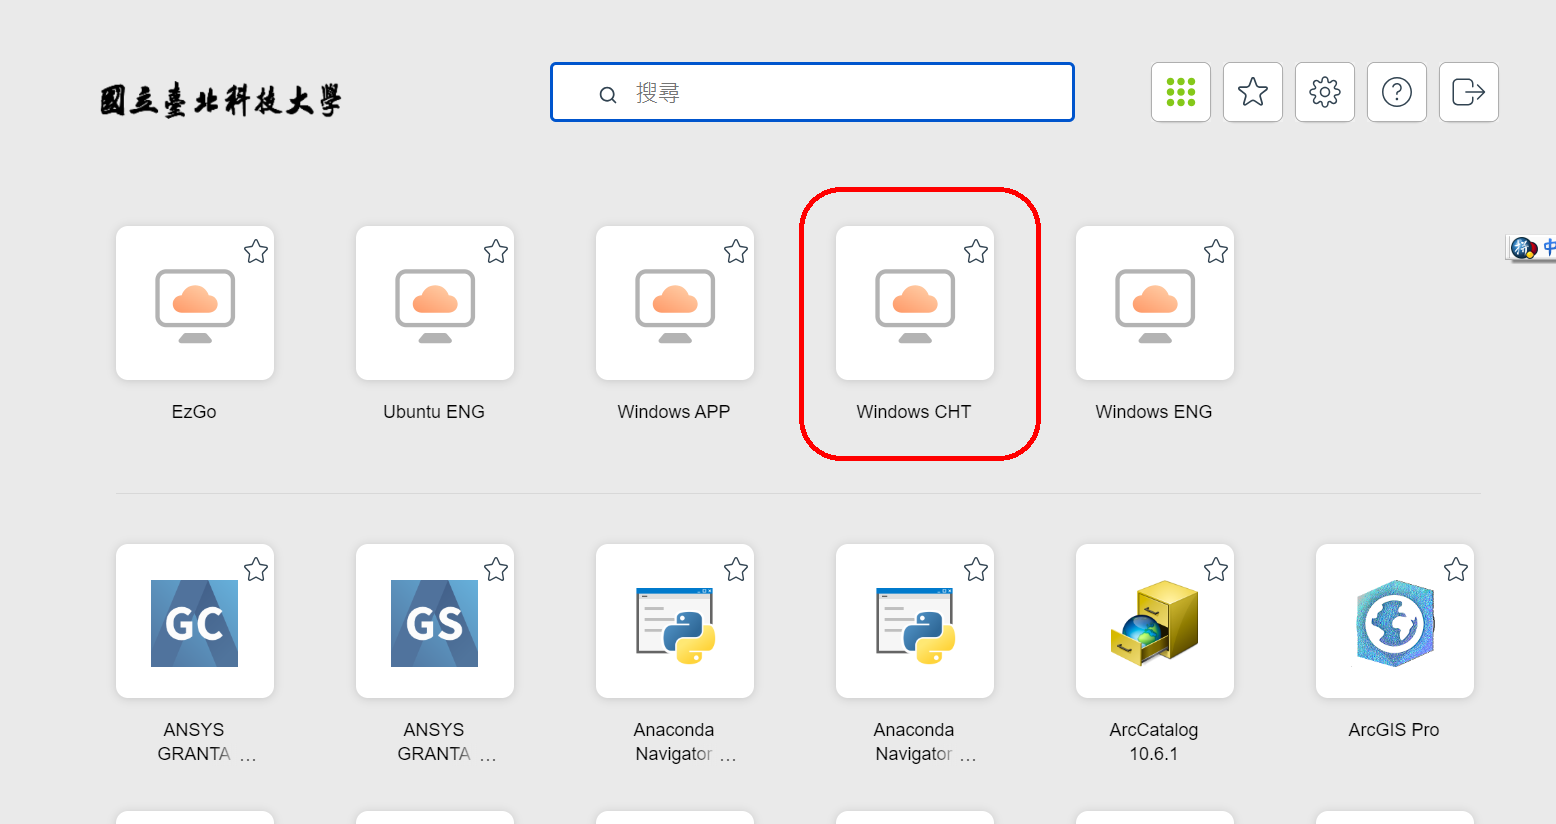Image resolution: width=1556 pixels, height=824 pixels.
Task: Toggle favorite star on EzGo tile
Action: [256, 252]
